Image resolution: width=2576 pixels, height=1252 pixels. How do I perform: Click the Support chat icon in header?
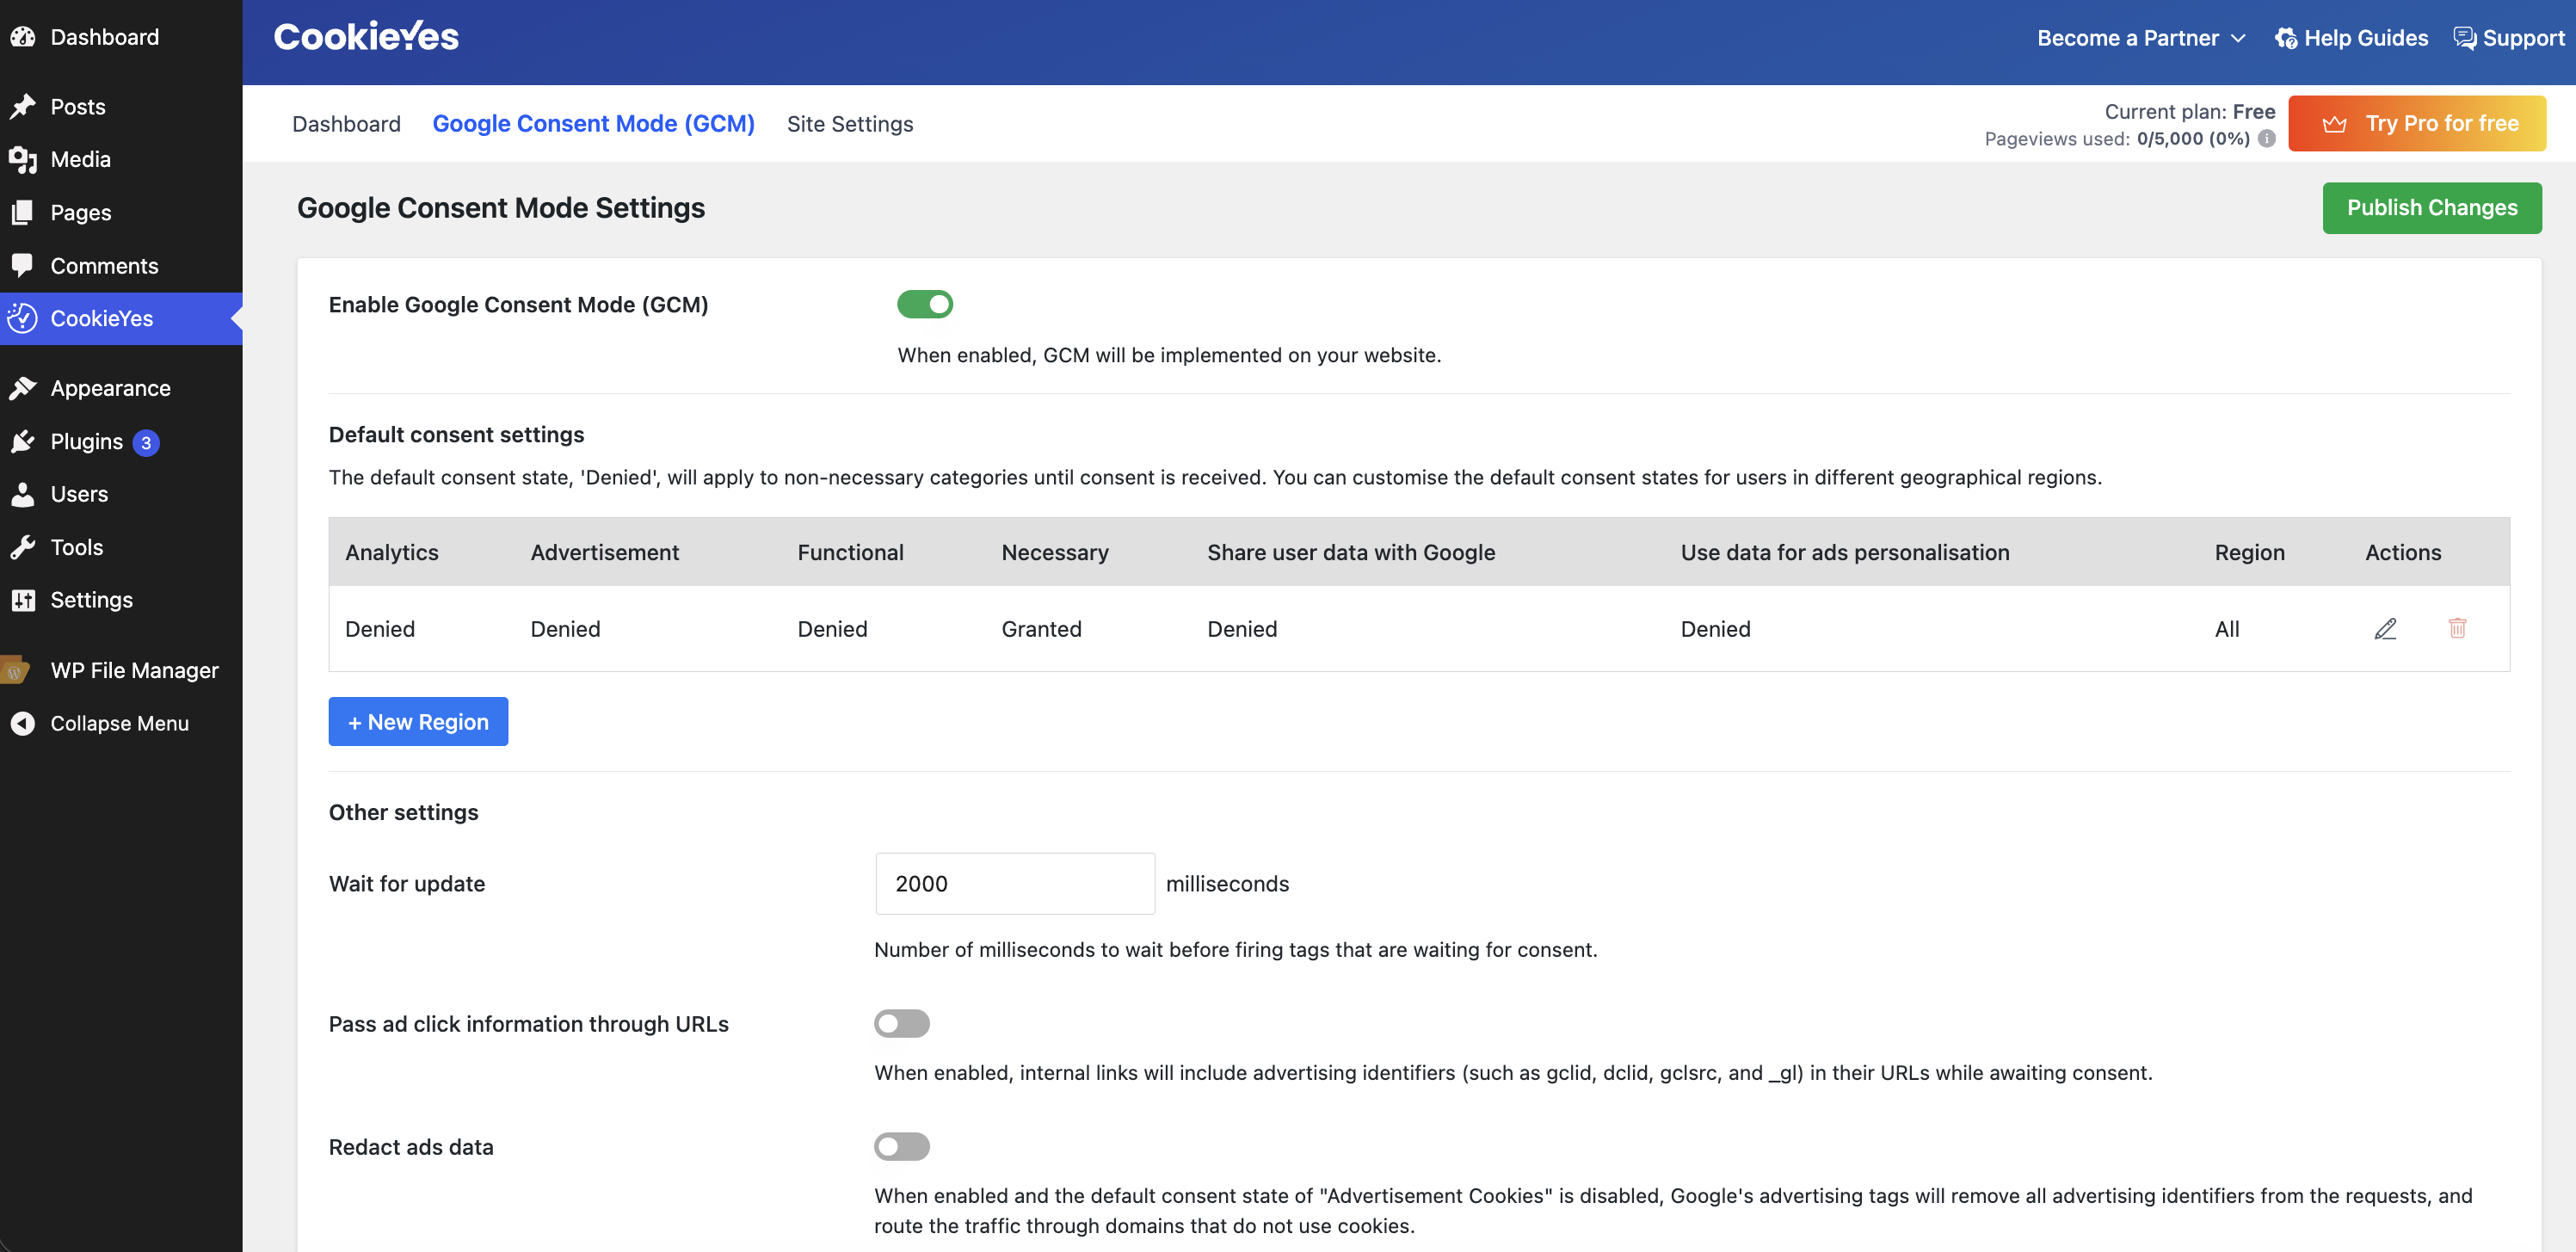coord(2465,38)
